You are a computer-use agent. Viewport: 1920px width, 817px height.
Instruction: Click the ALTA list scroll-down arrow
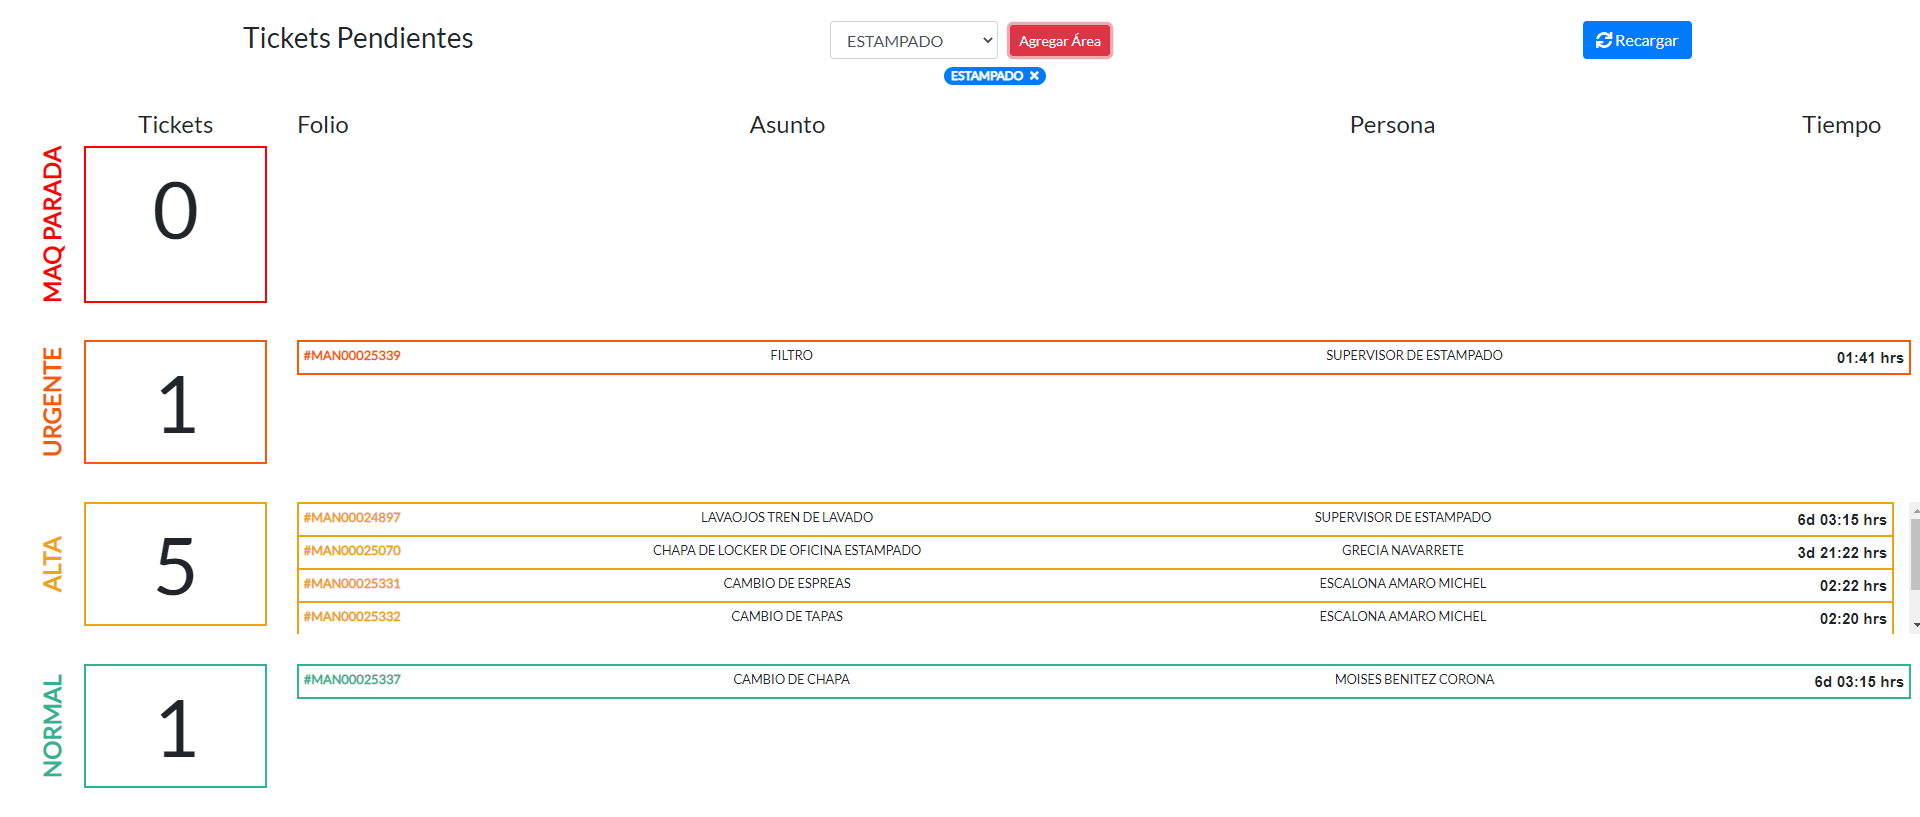point(1915,625)
